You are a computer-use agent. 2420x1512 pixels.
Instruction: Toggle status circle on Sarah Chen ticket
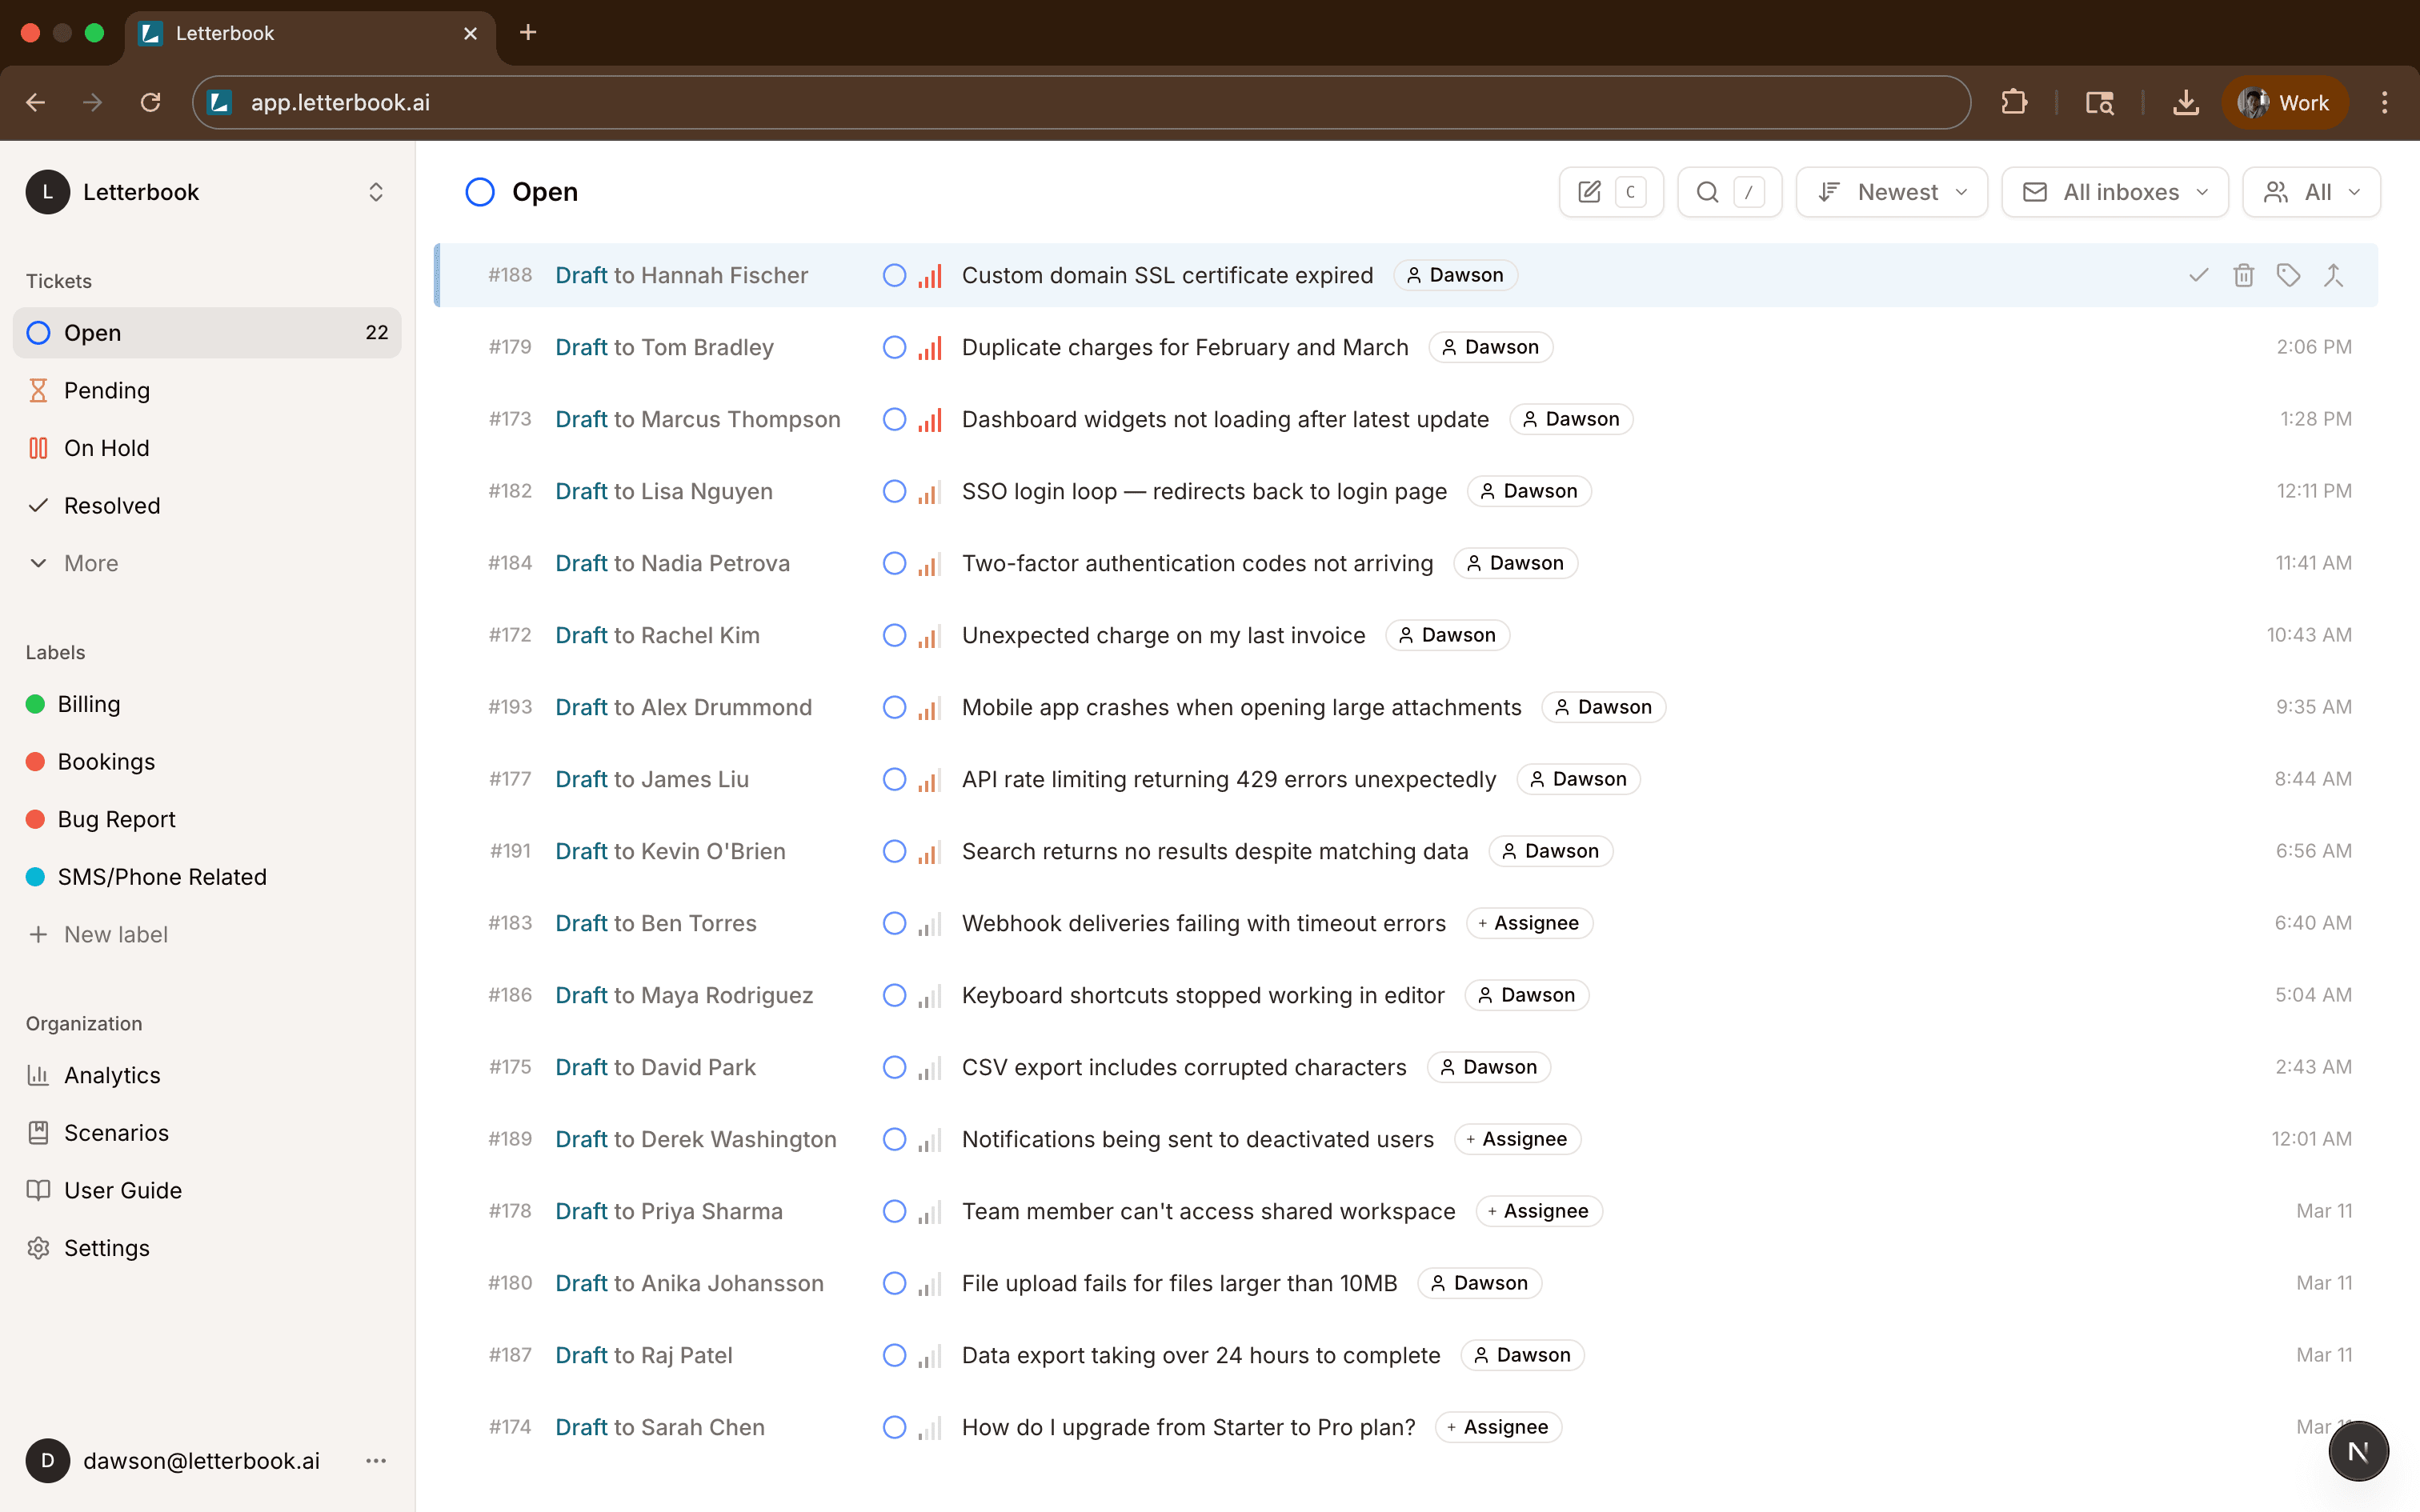(x=894, y=1427)
